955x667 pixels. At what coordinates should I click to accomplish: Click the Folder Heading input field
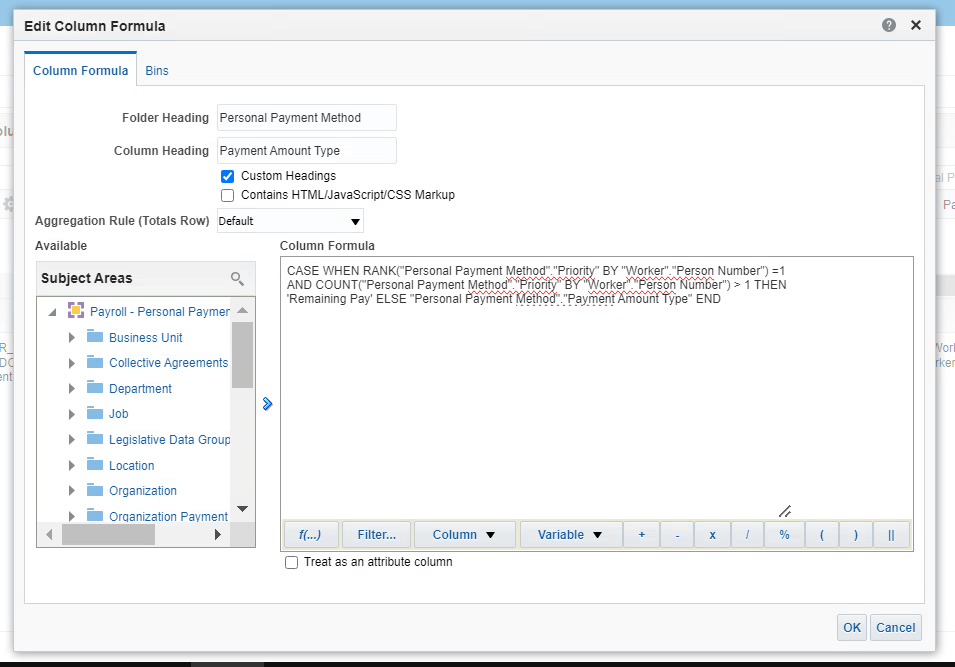coord(306,117)
